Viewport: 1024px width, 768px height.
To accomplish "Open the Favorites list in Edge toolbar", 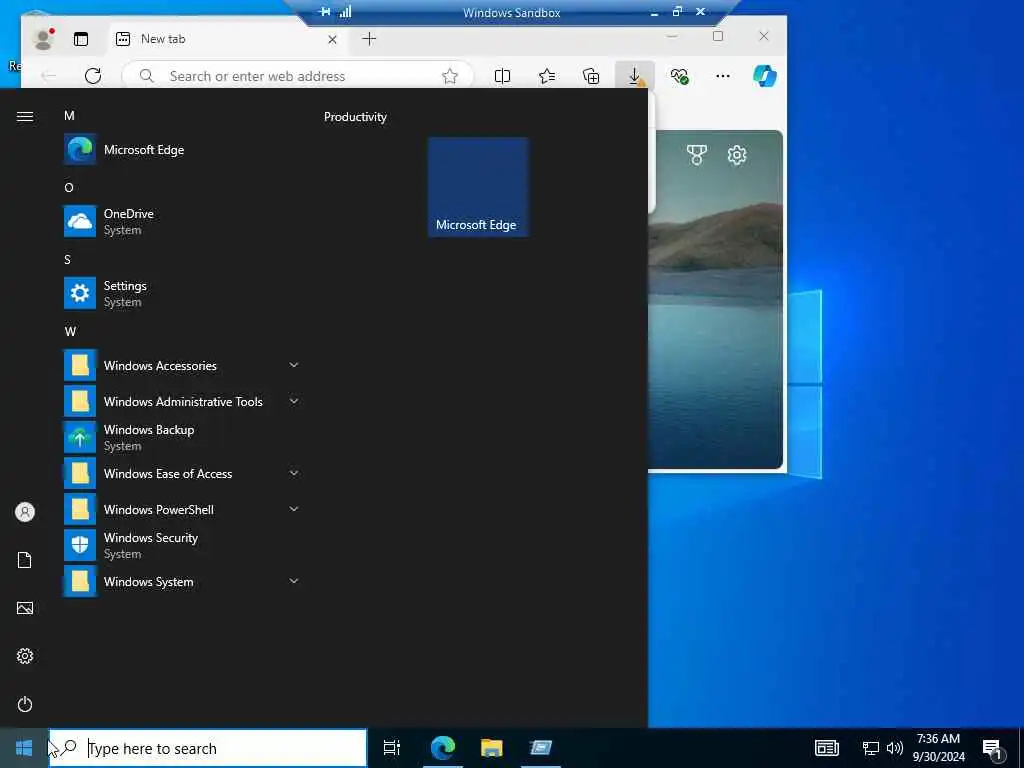I will pos(547,76).
